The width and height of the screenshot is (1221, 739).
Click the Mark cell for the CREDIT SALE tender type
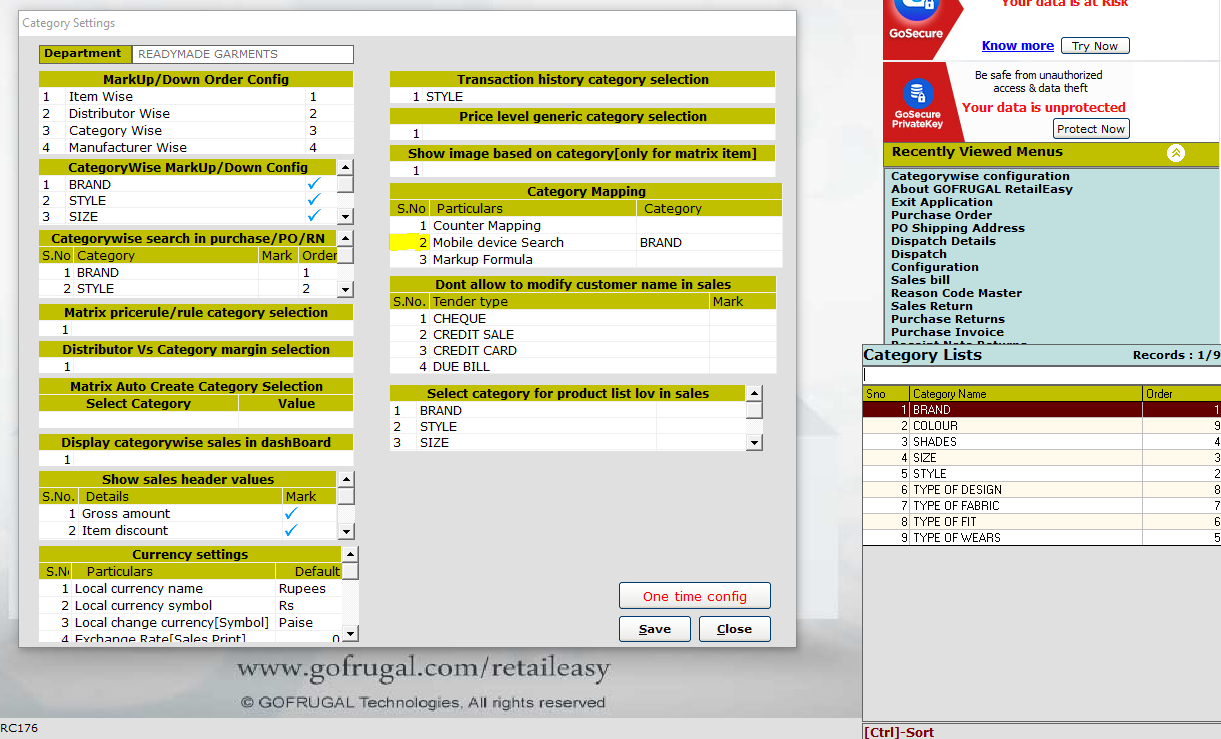click(742, 334)
